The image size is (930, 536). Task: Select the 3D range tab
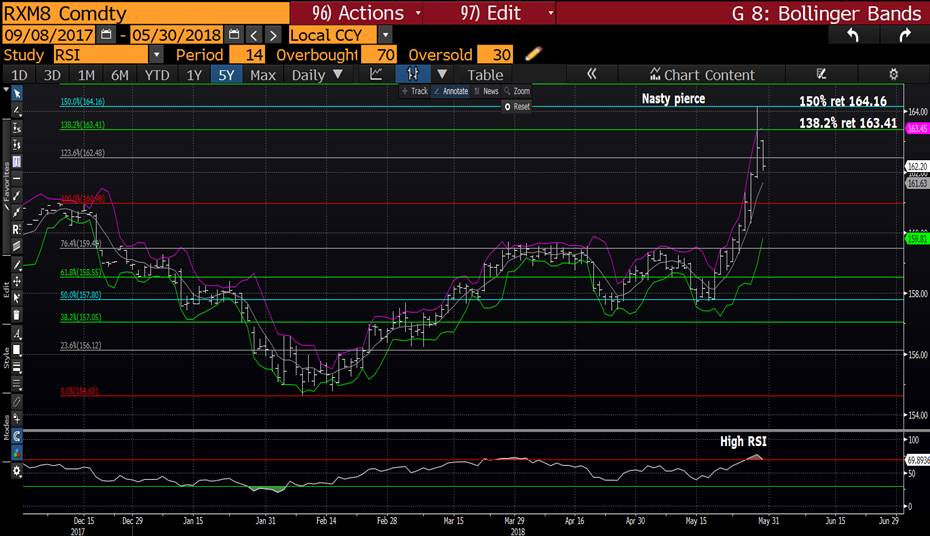point(52,75)
